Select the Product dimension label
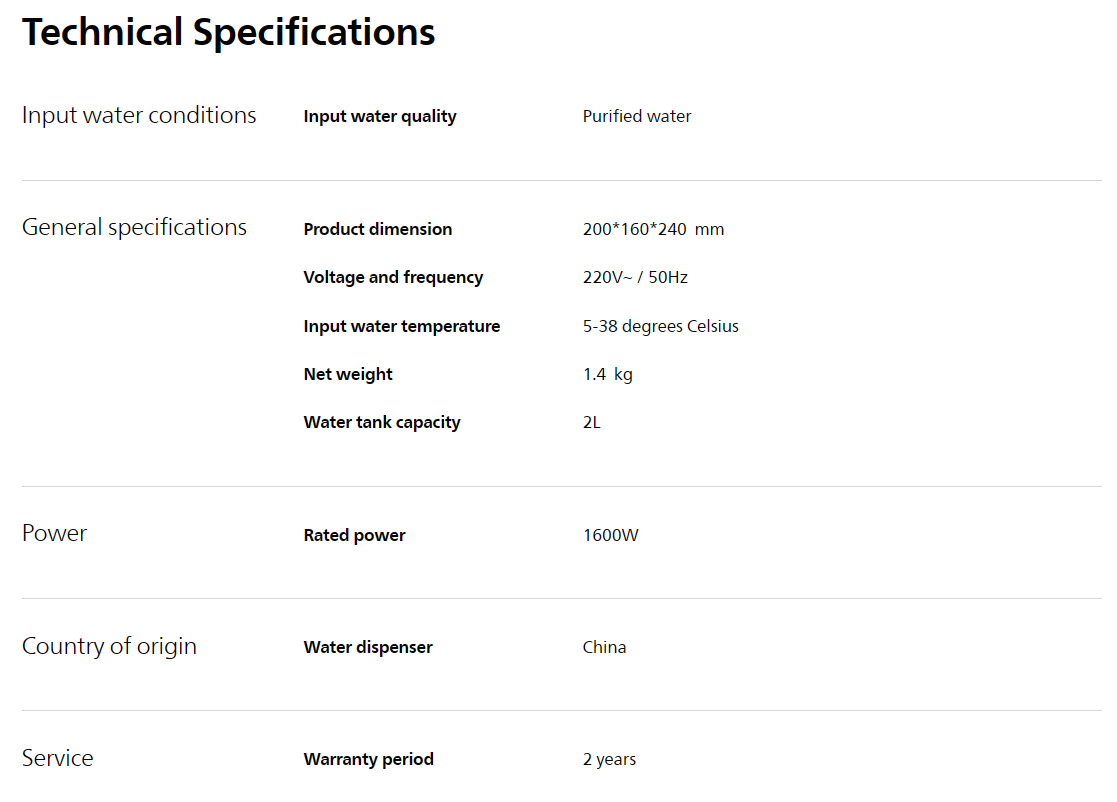Viewport: 1117px width, 802px height. click(x=378, y=229)
